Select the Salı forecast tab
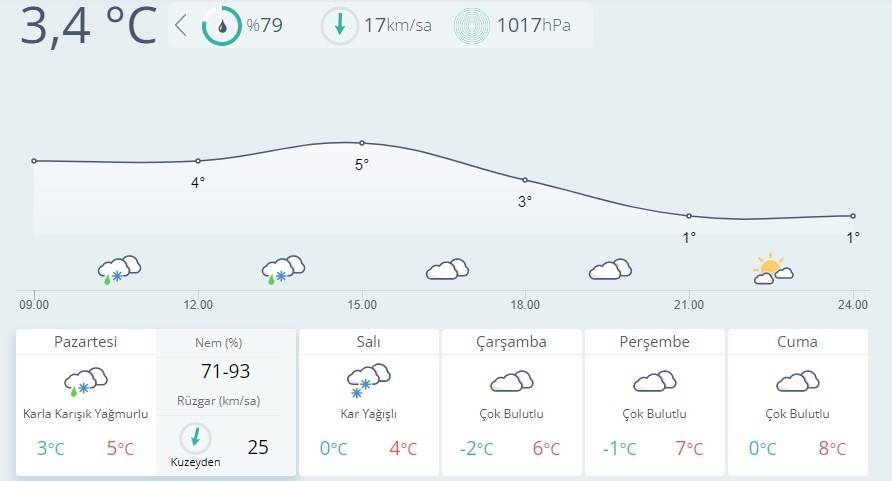Viewport: 892px width, 481px height. (369, 342)
